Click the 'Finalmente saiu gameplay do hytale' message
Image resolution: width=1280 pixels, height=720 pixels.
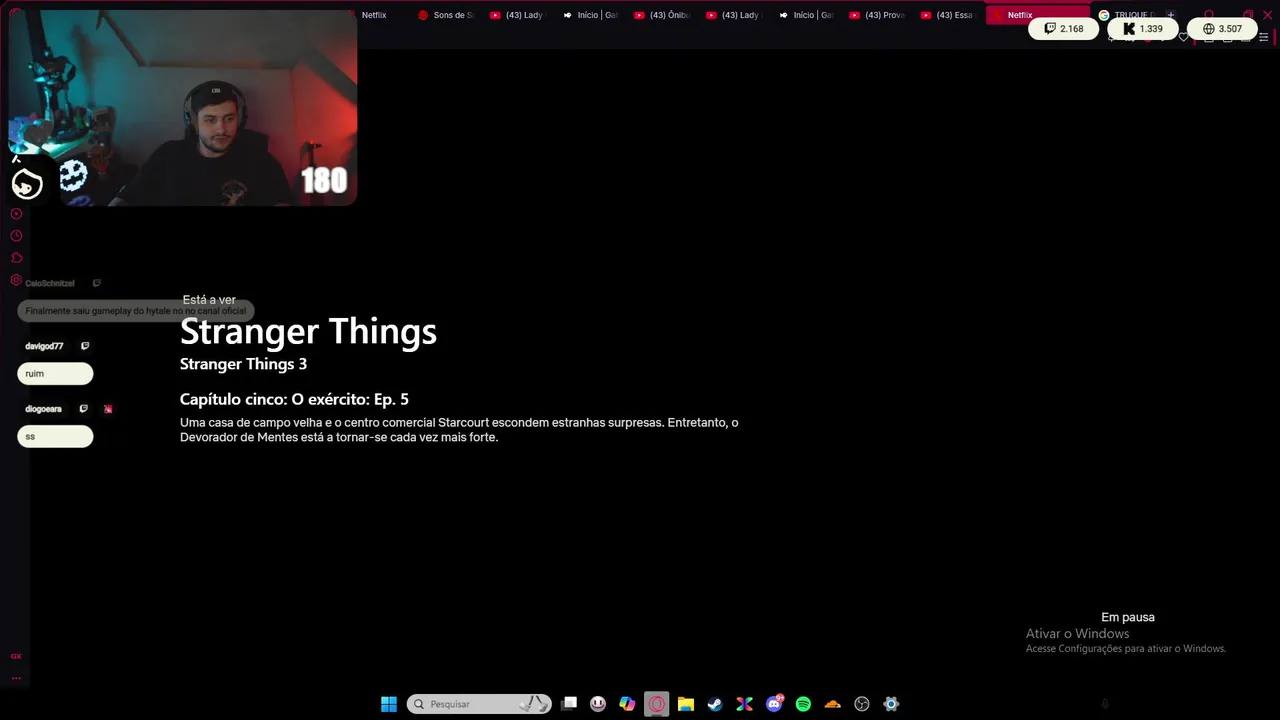(x=136, y=311)
